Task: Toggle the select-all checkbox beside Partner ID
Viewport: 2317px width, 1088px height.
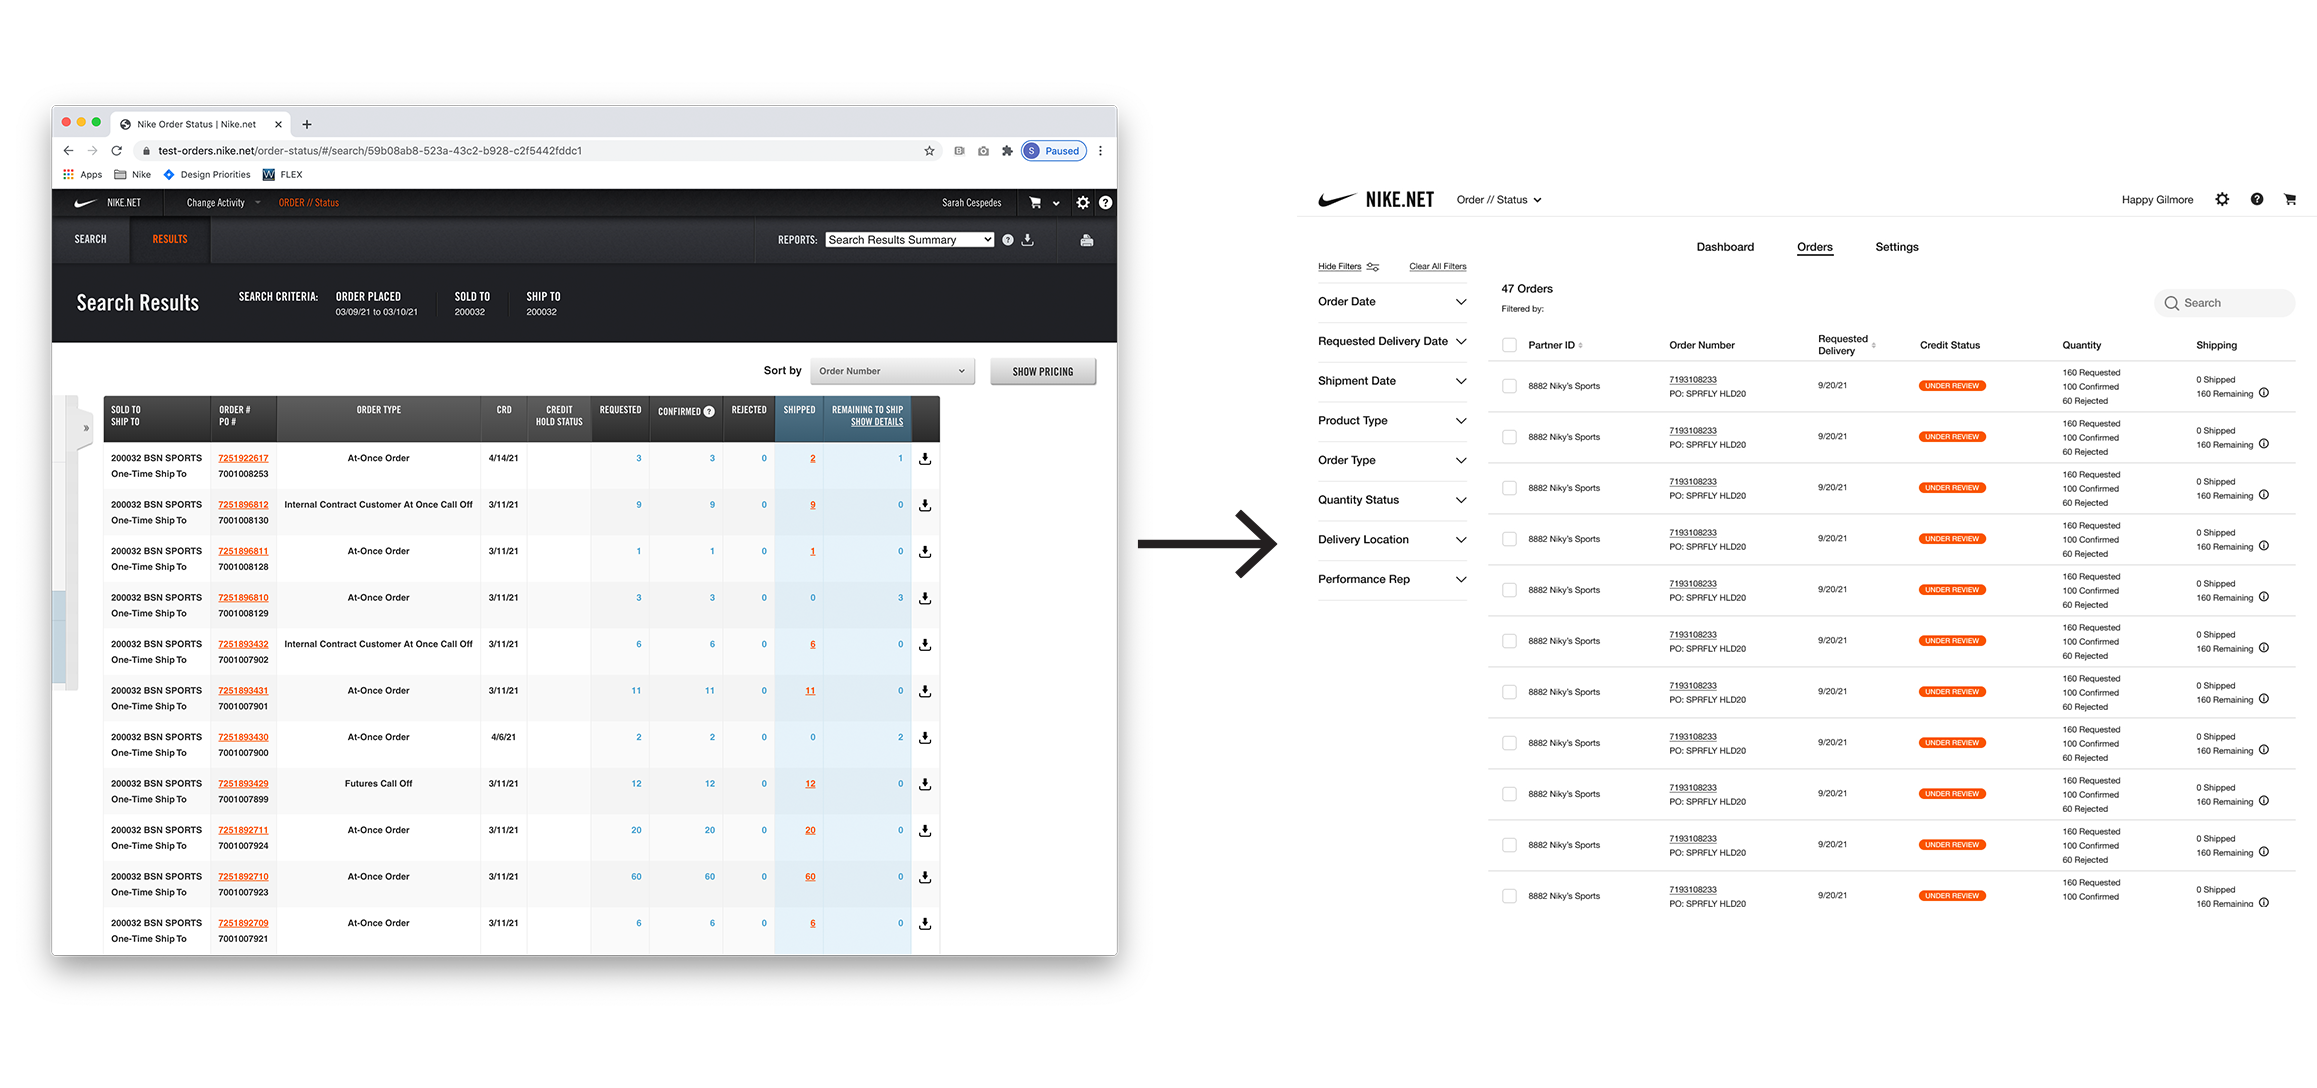Action: [x=1509, y=345]
